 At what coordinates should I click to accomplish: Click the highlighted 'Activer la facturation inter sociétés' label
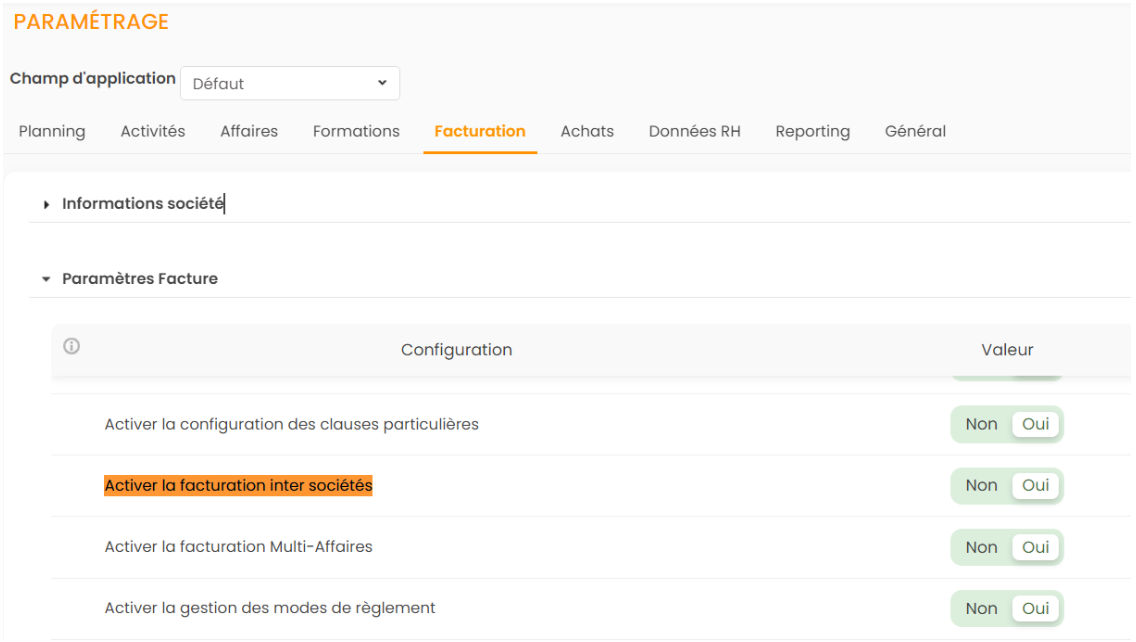pyautogui.click(x=238, y=486)
